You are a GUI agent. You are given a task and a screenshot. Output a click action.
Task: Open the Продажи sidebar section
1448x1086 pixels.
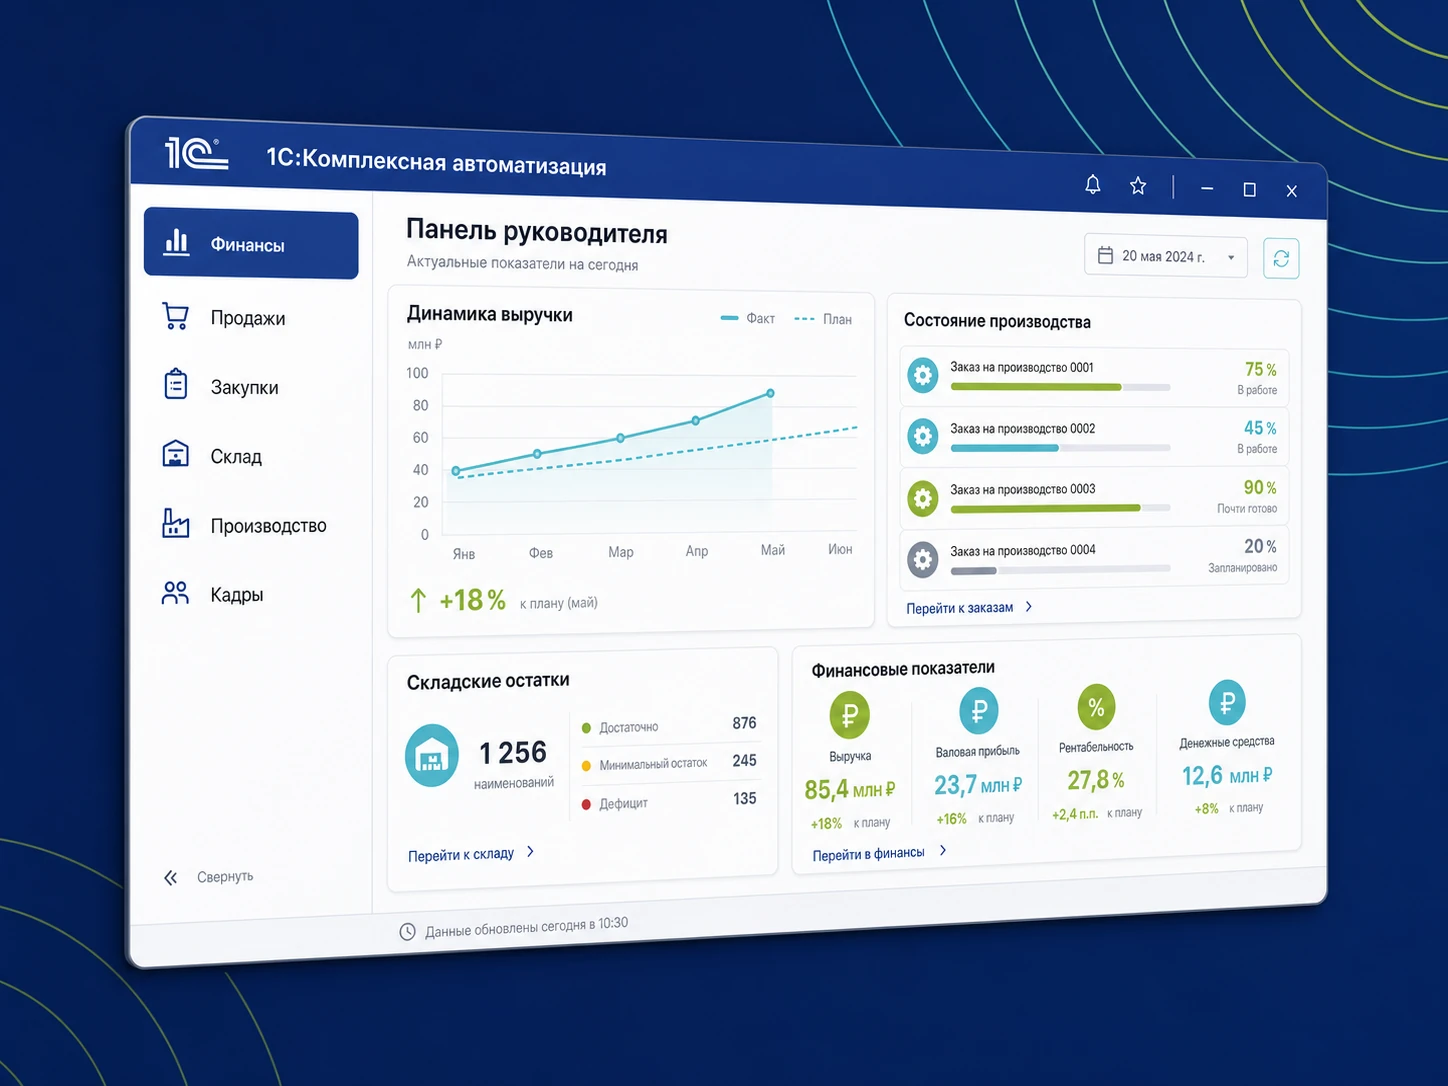click(250, 318)
